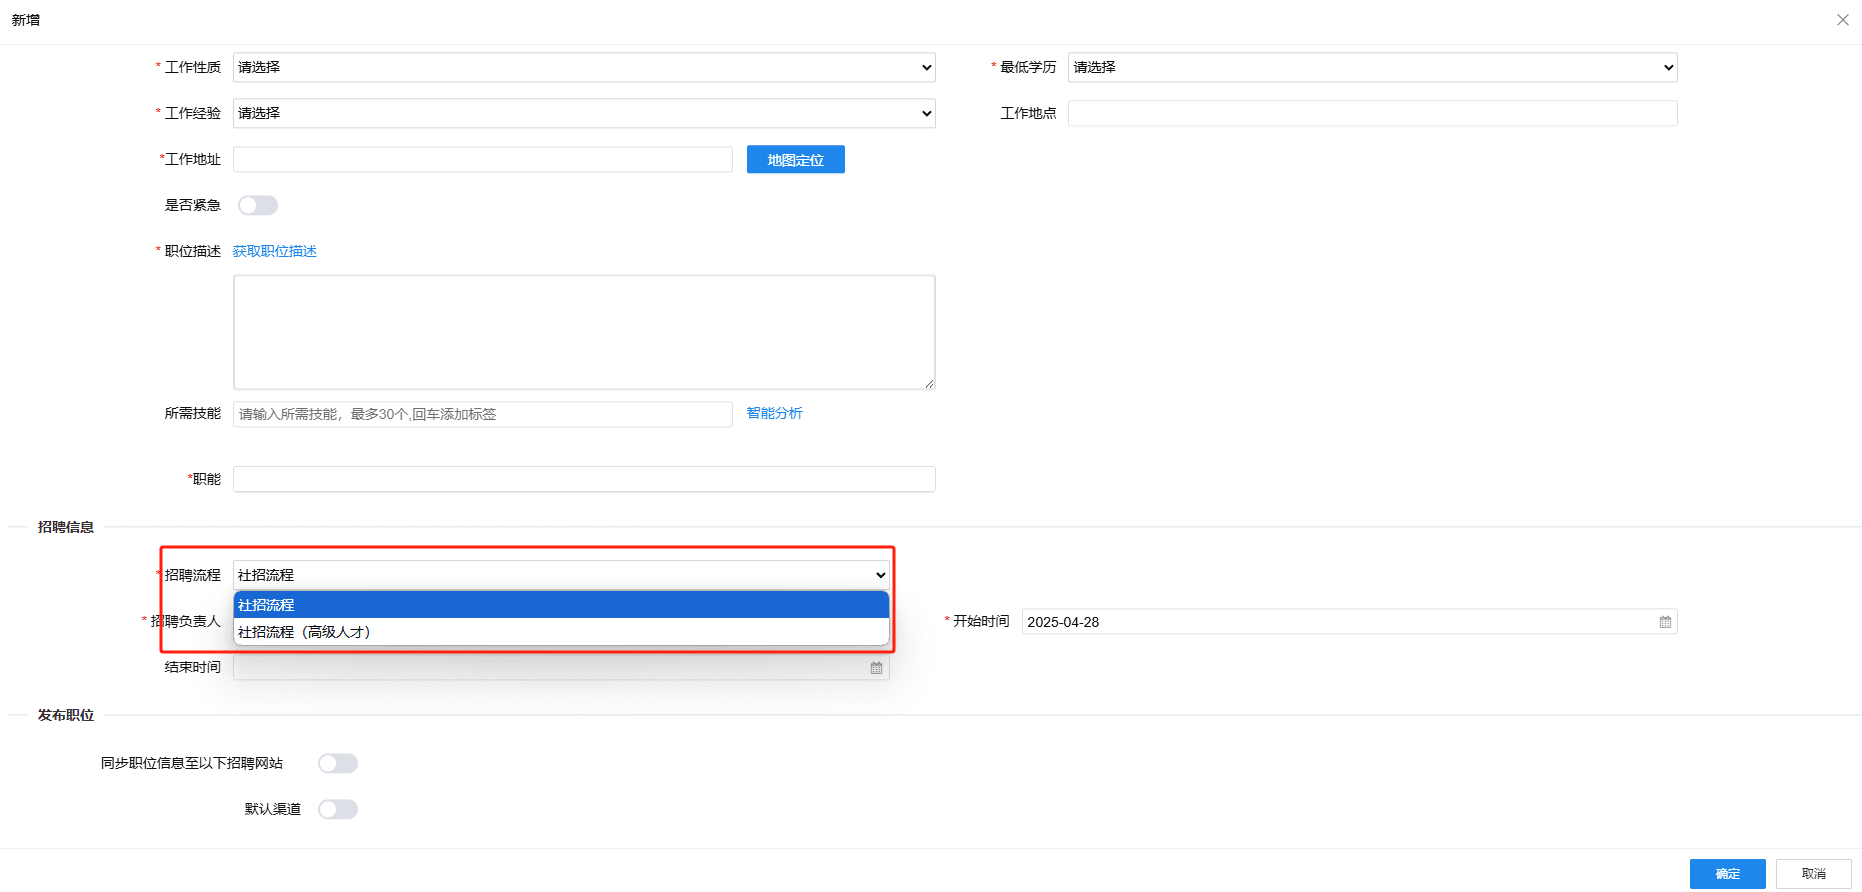
Task: Click the 开始时间 date field 2025-04-28
Action: point(1349,622)
